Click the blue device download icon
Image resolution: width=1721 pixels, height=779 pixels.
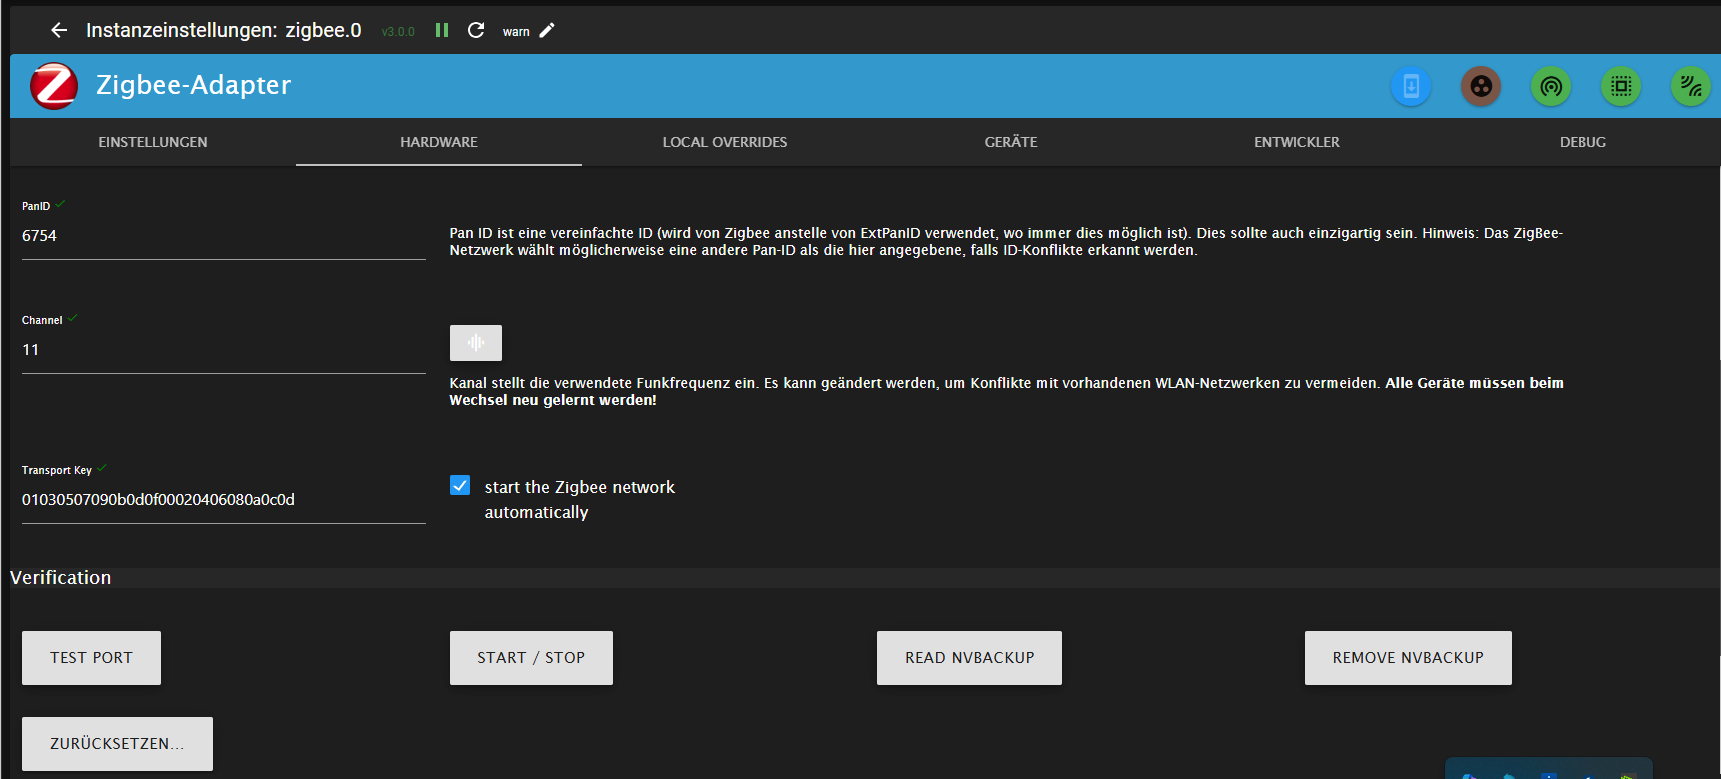pyautogui.click(x=1411, y=86)
